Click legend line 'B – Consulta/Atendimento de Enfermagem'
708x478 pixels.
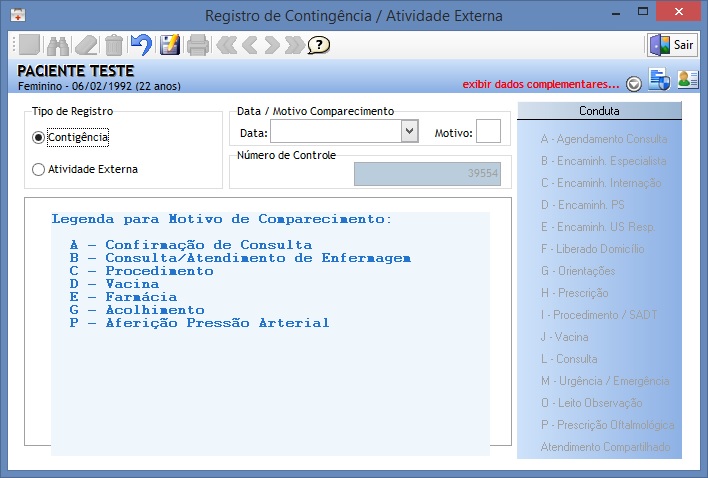click(240, 258)
